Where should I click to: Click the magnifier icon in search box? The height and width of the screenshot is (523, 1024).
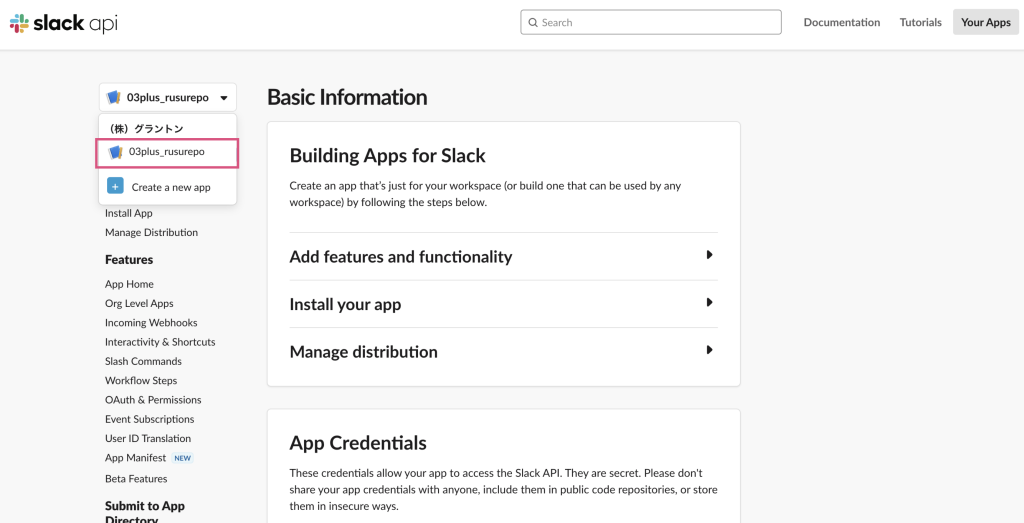(x=533, y=22)
